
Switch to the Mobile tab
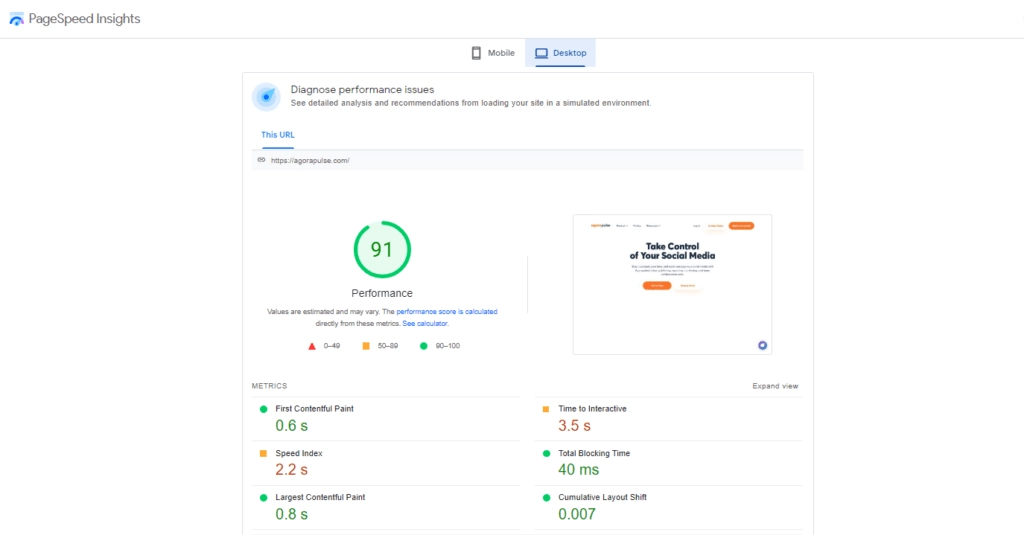[493, 53]
